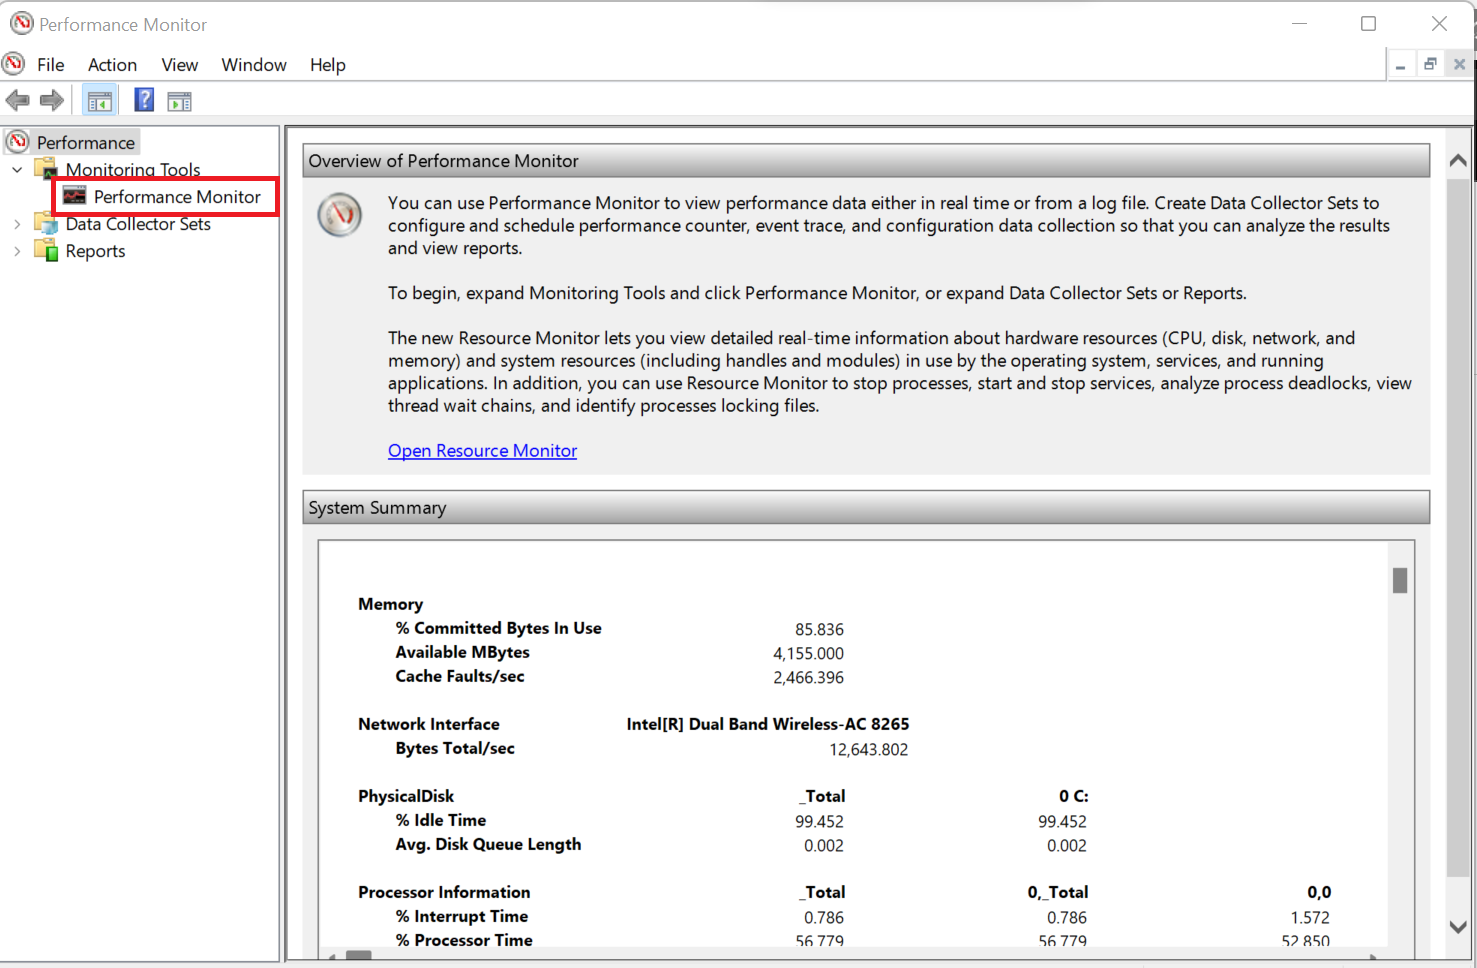Click the System Summary vertical scrollbar thumb
1477x968 pixels.
(x=1400, y=581)
